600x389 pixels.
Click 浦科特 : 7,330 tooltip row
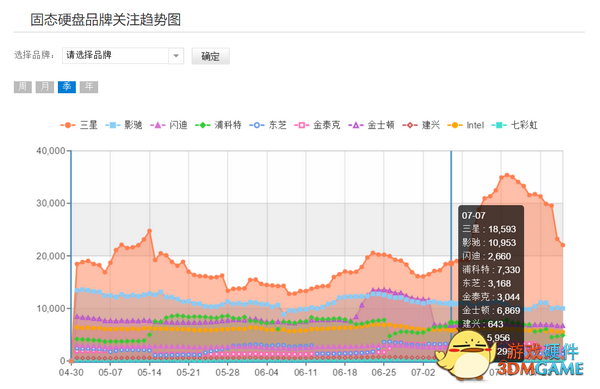[491, 270]
